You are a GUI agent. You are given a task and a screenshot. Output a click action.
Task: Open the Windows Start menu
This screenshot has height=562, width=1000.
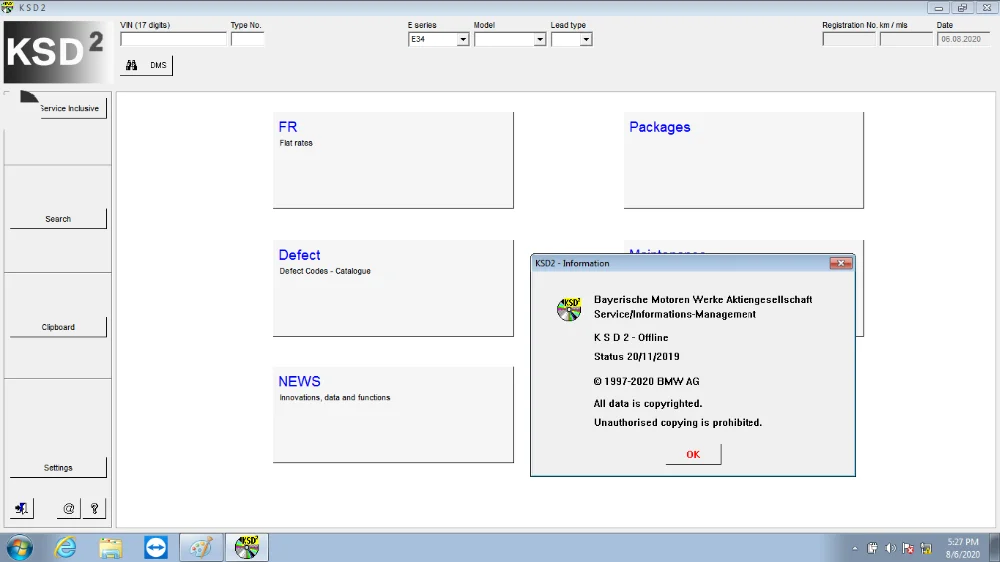(x=19, y=547)
